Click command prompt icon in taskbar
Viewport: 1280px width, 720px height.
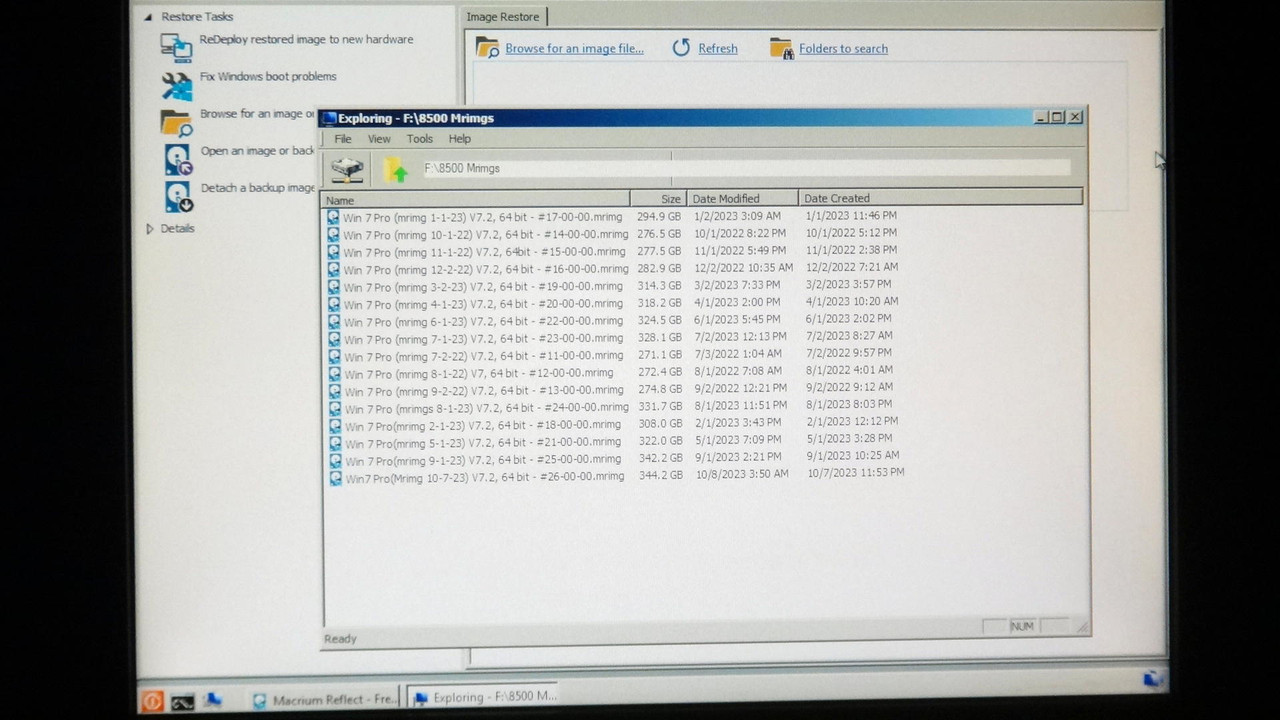(x=183, y=701)
